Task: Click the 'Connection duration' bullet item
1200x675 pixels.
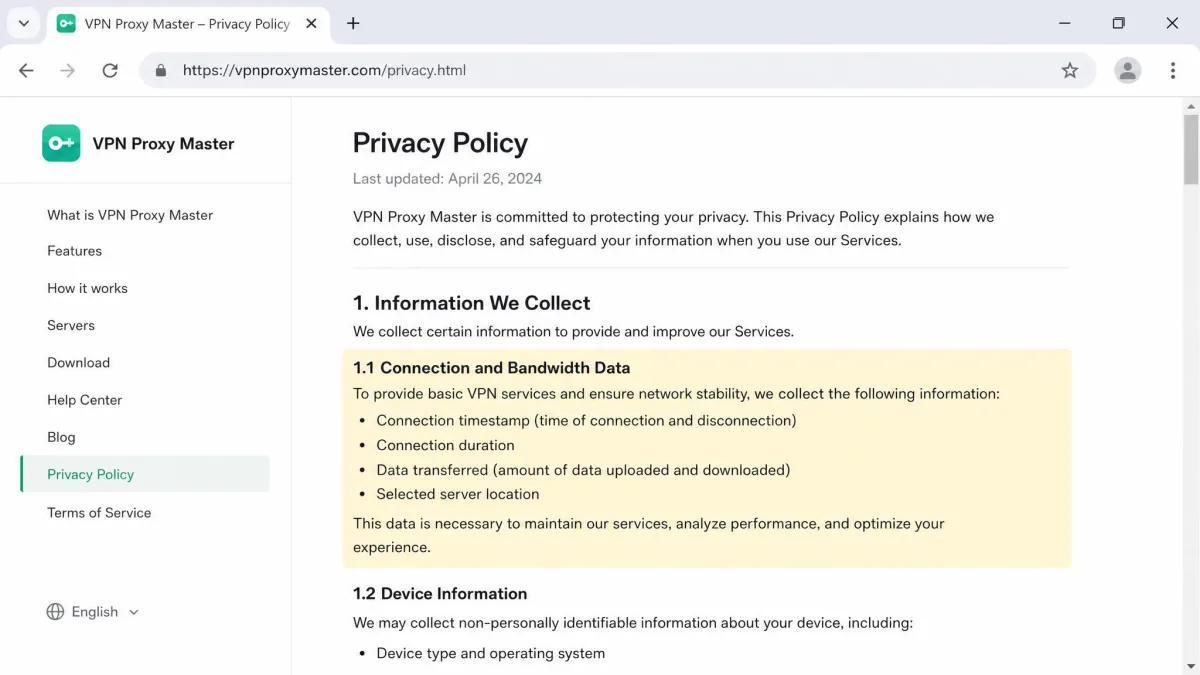Action: (x=445, y=445)
